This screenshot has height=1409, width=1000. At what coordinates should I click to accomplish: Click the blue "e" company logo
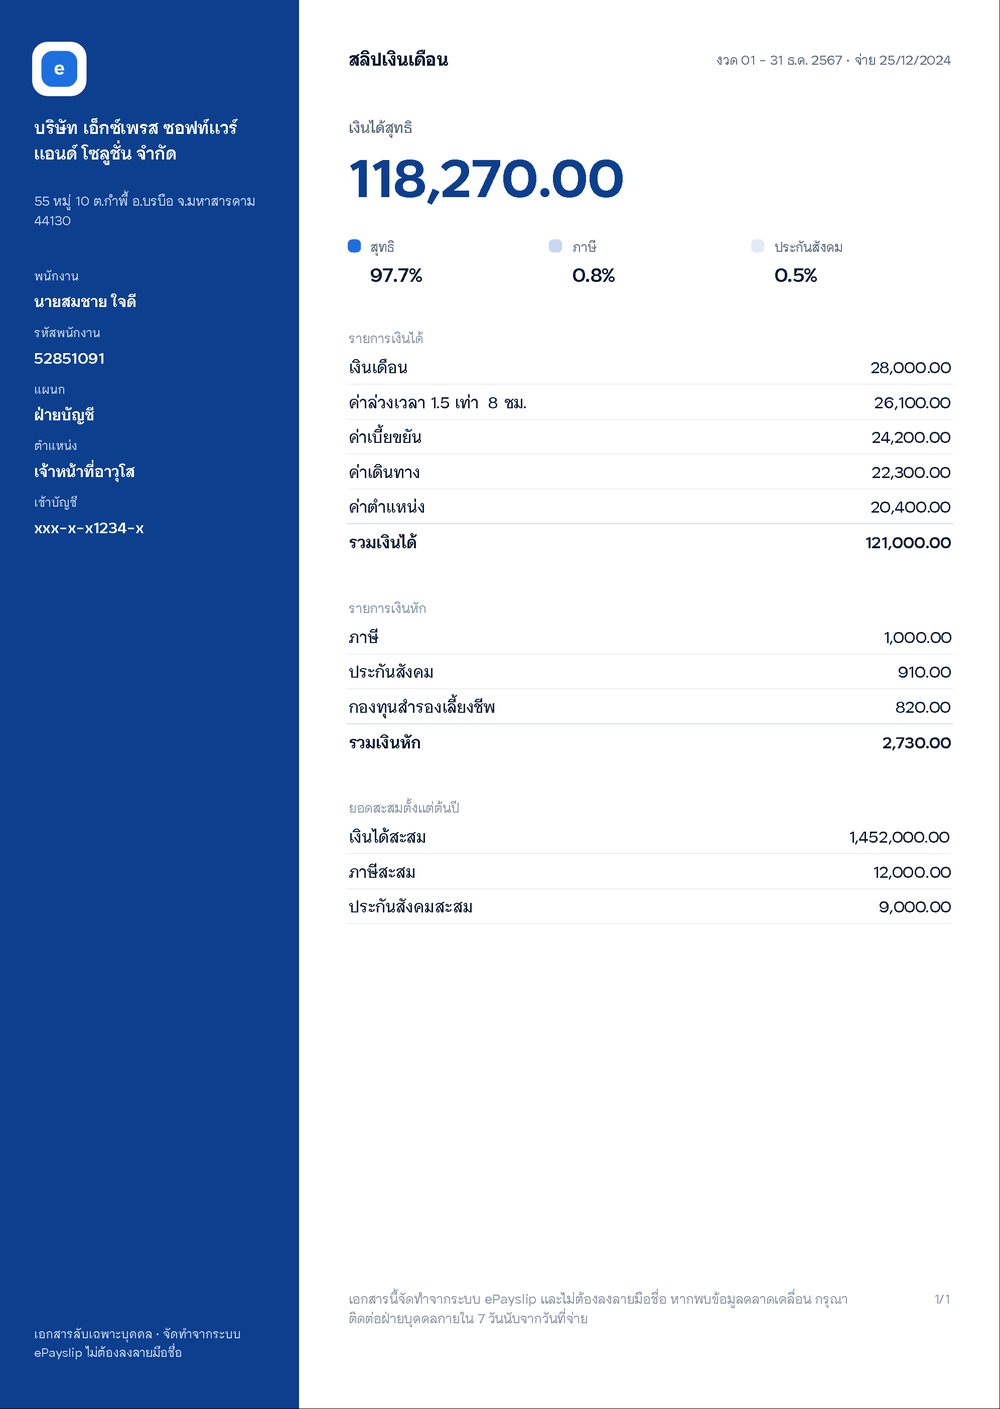(x=59, y=69)
